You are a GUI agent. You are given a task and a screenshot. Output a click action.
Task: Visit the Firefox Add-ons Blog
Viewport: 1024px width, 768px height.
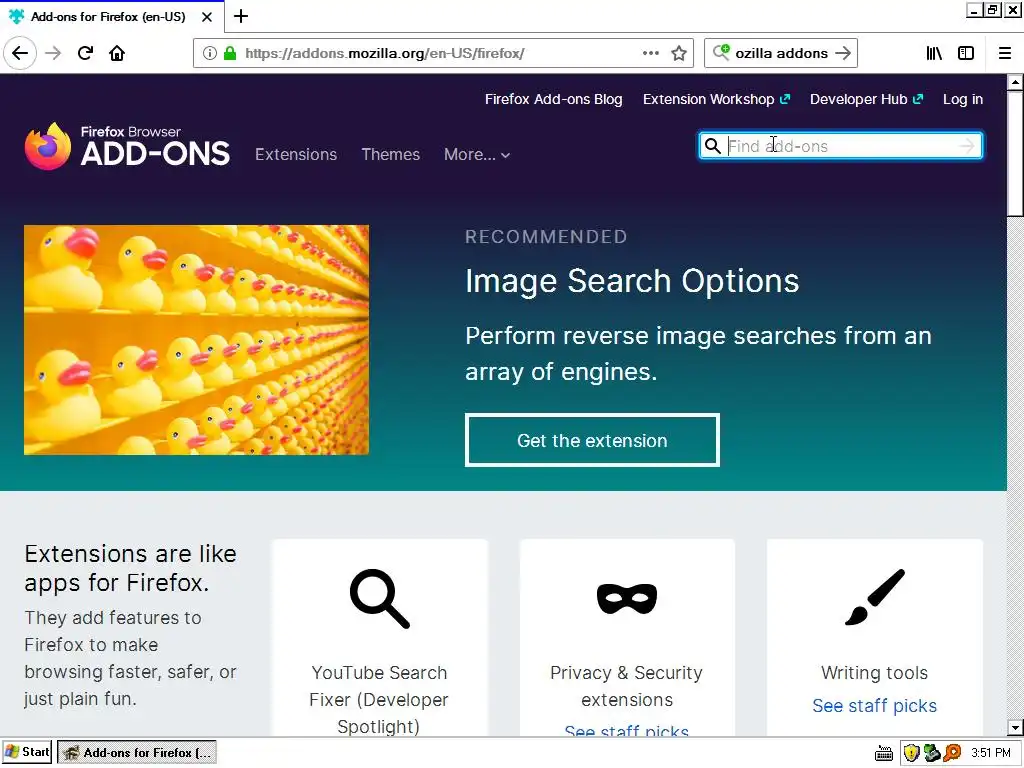click(553, 99)
